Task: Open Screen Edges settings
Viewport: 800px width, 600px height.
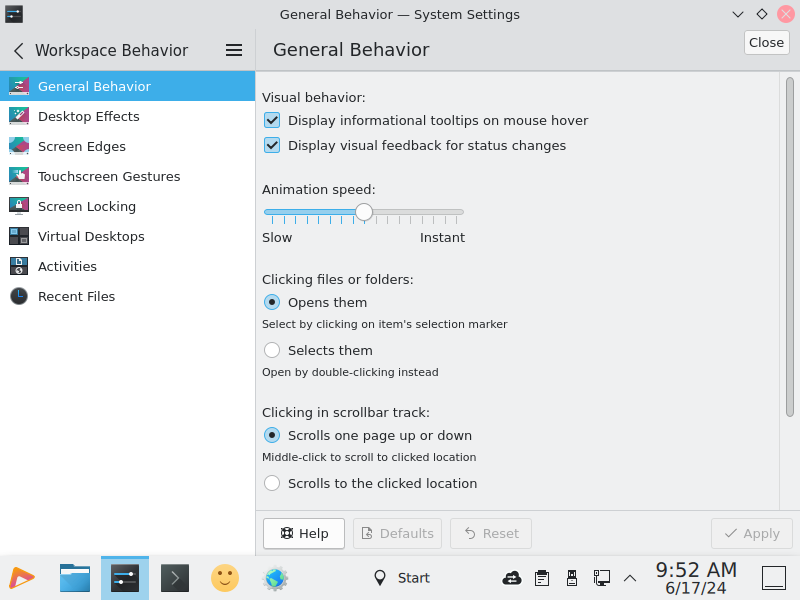Action: coord(128,146)
